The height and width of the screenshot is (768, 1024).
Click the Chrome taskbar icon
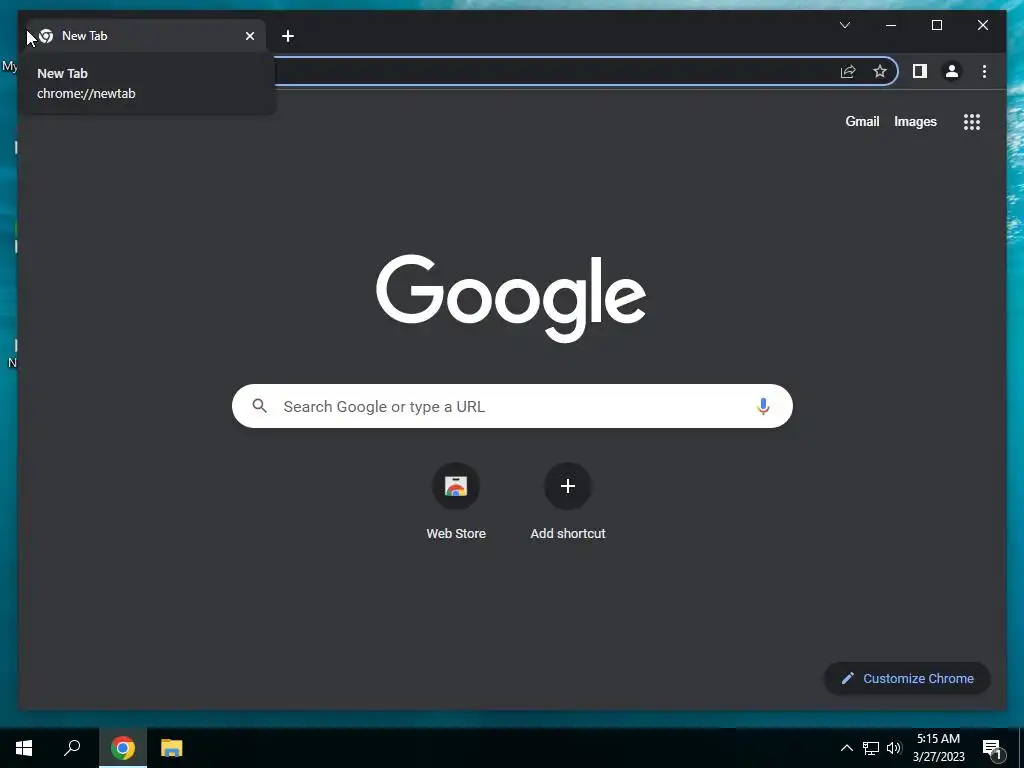tap(123, 748)
